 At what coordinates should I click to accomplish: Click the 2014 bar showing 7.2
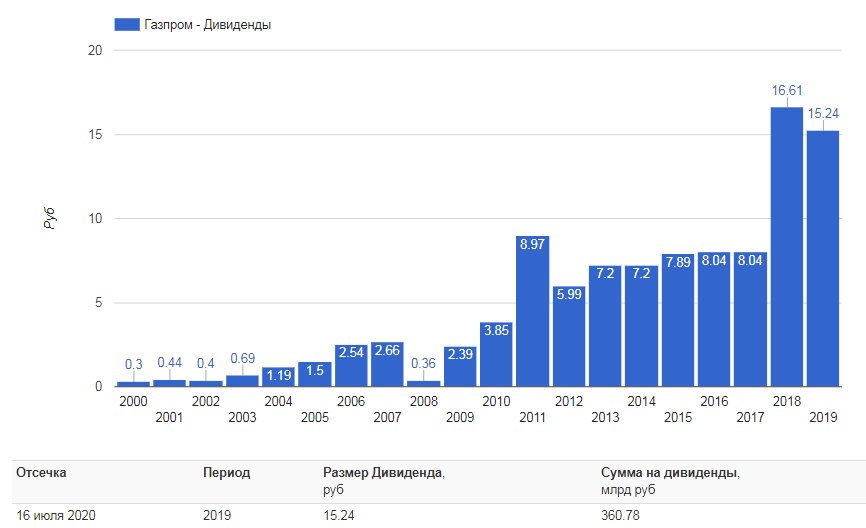tap(642, 326)
